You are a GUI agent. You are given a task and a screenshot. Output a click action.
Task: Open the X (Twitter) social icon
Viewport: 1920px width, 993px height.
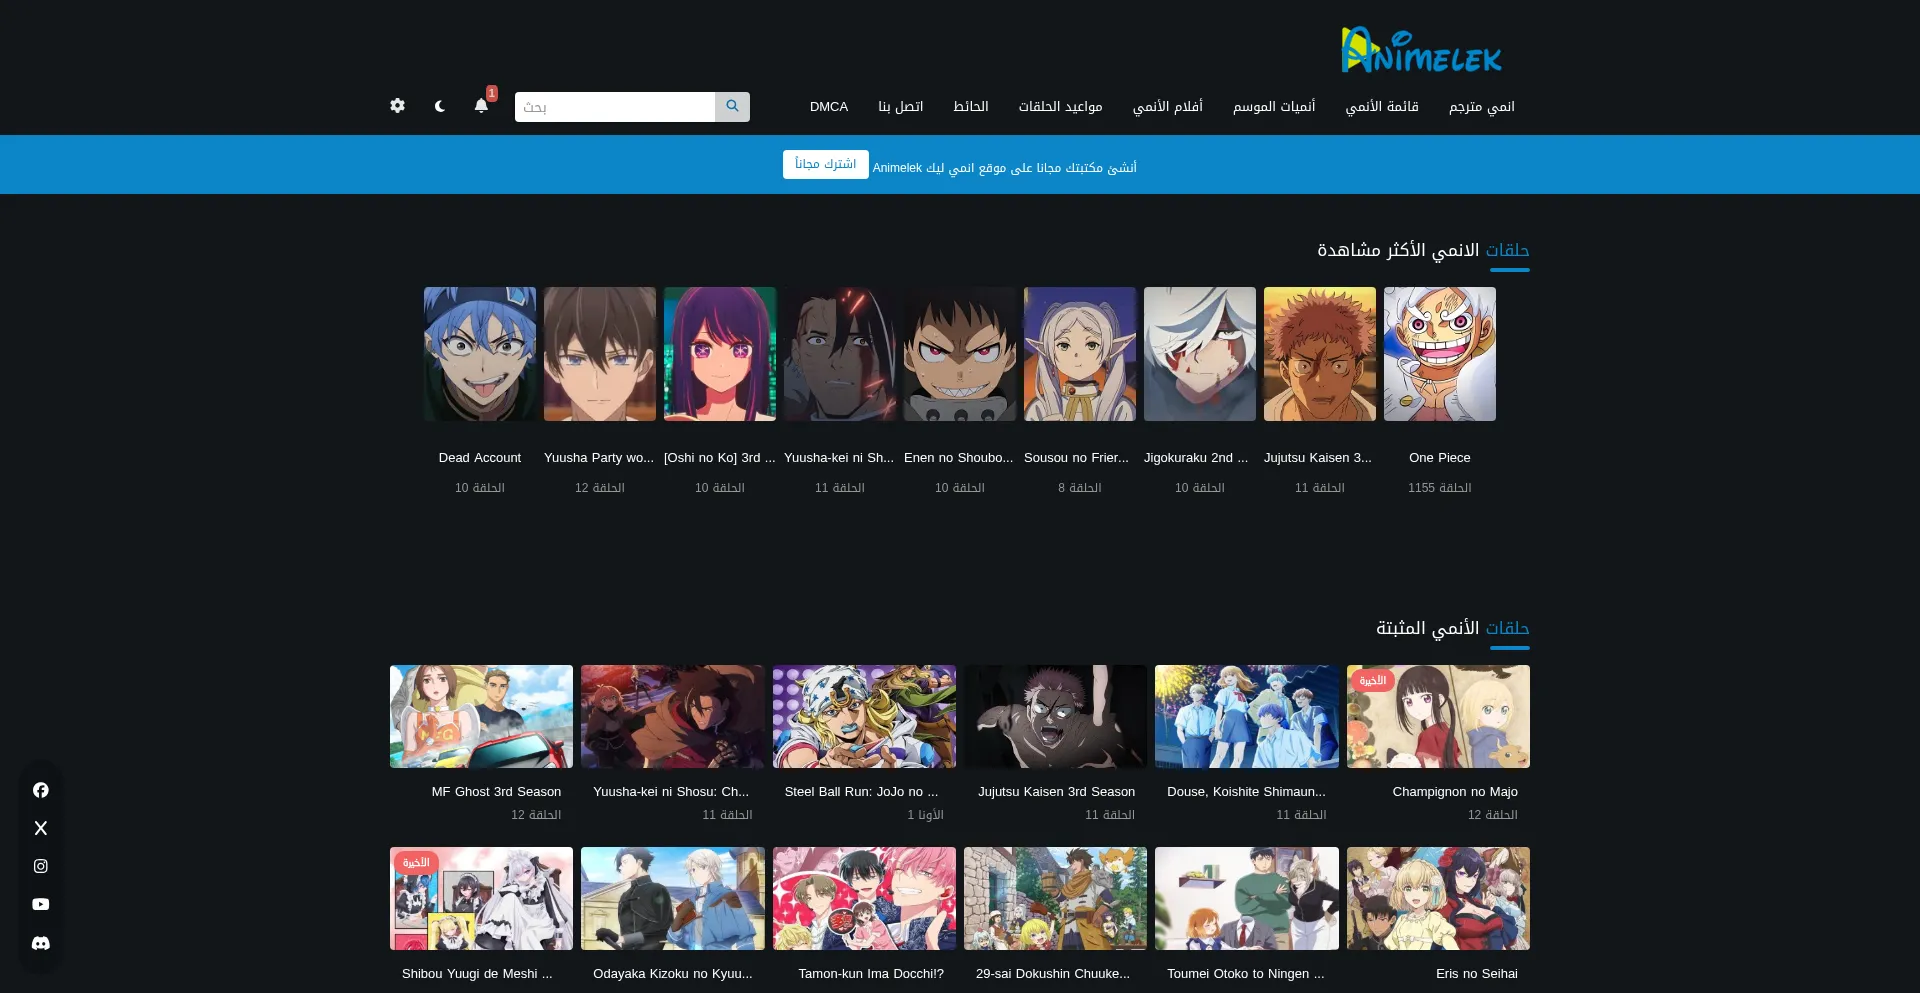coord(41,828)
